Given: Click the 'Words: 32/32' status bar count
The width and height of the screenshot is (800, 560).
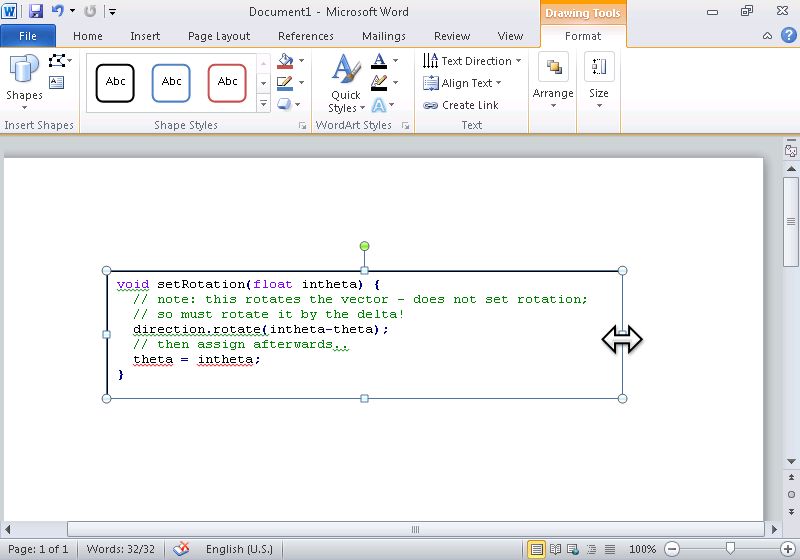Looking at the screenshot, I should (120, 549).
